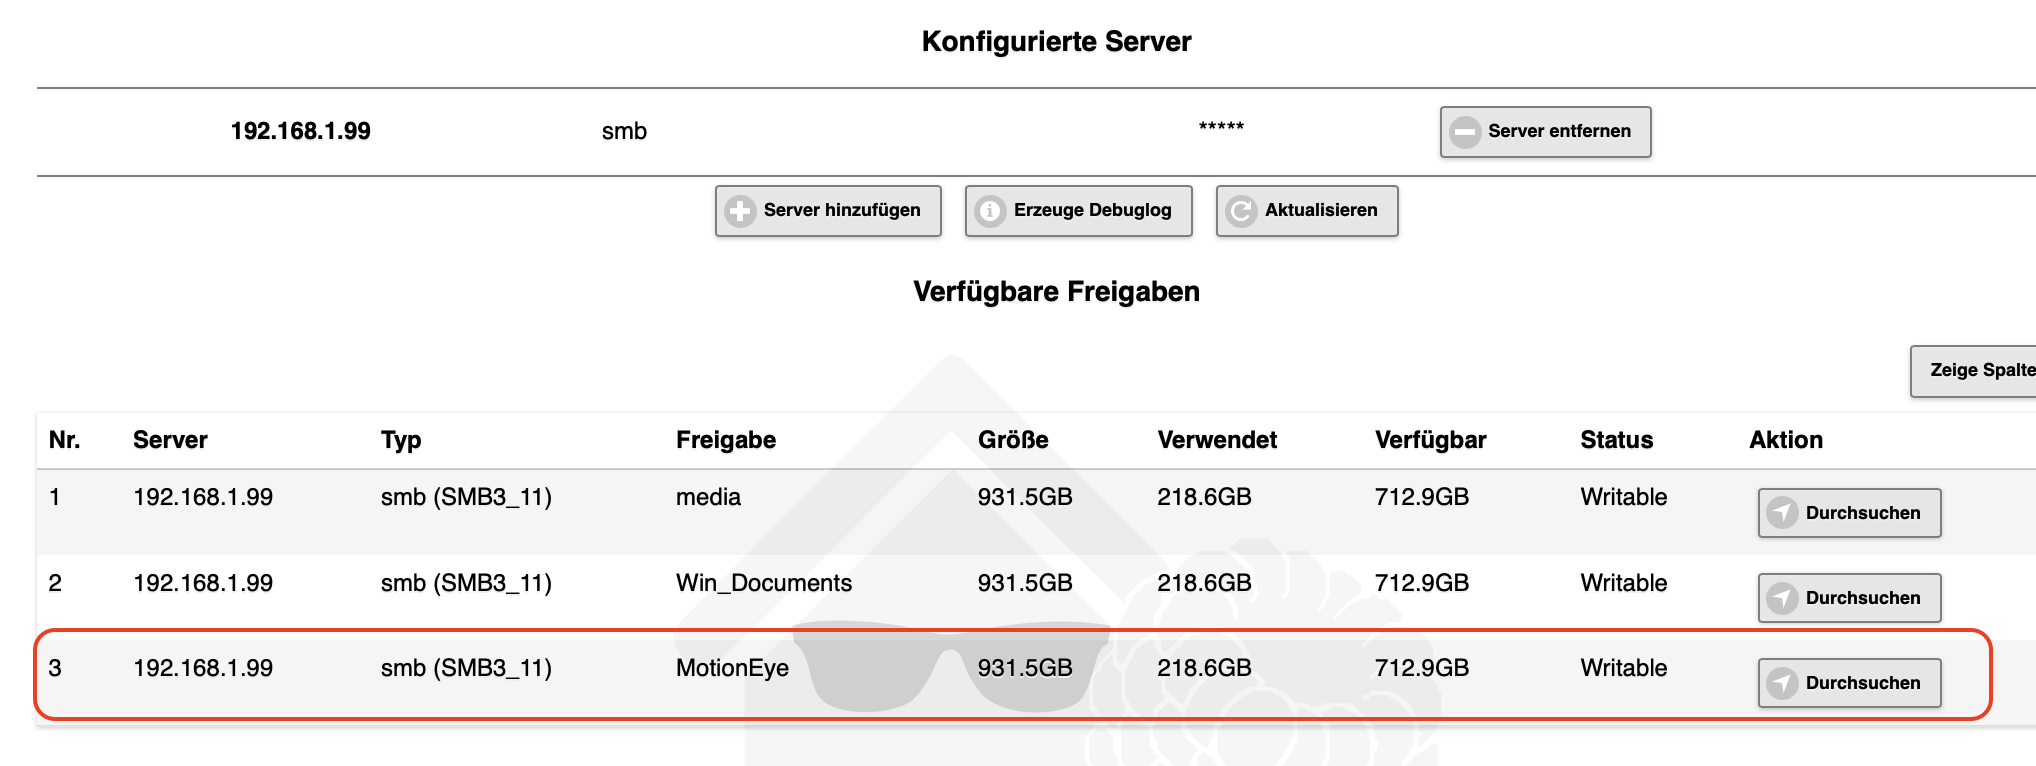Click the arrow icon for media share

1781,513
